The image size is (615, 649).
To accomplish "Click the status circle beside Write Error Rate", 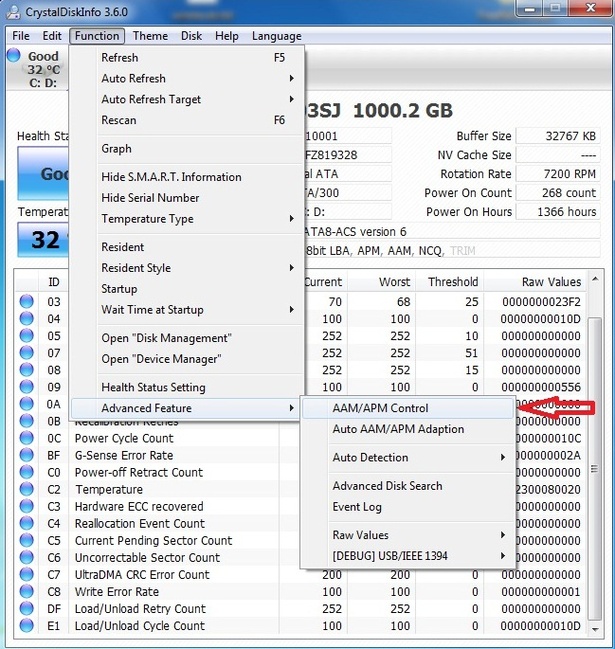I will 26,591.
